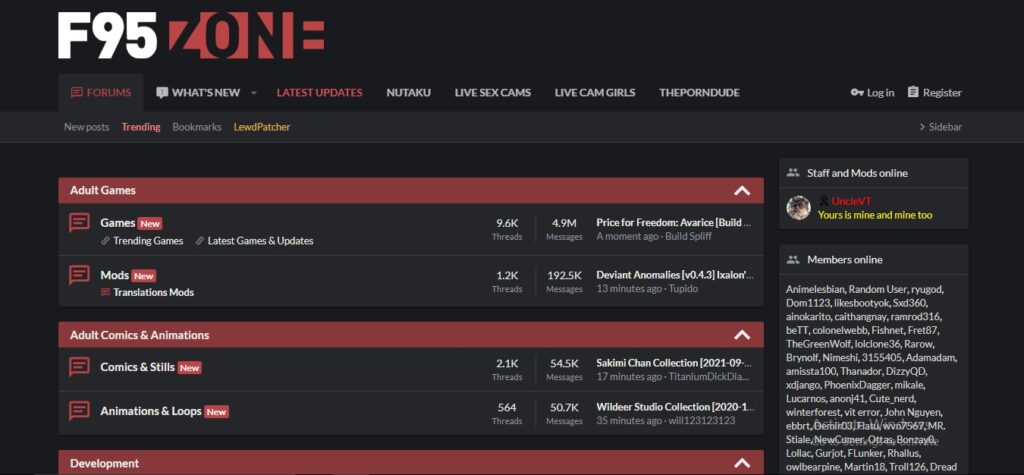Open the Mods forum chat bubble icon
Screen dimensions: 1024x475
pos(79,275)
